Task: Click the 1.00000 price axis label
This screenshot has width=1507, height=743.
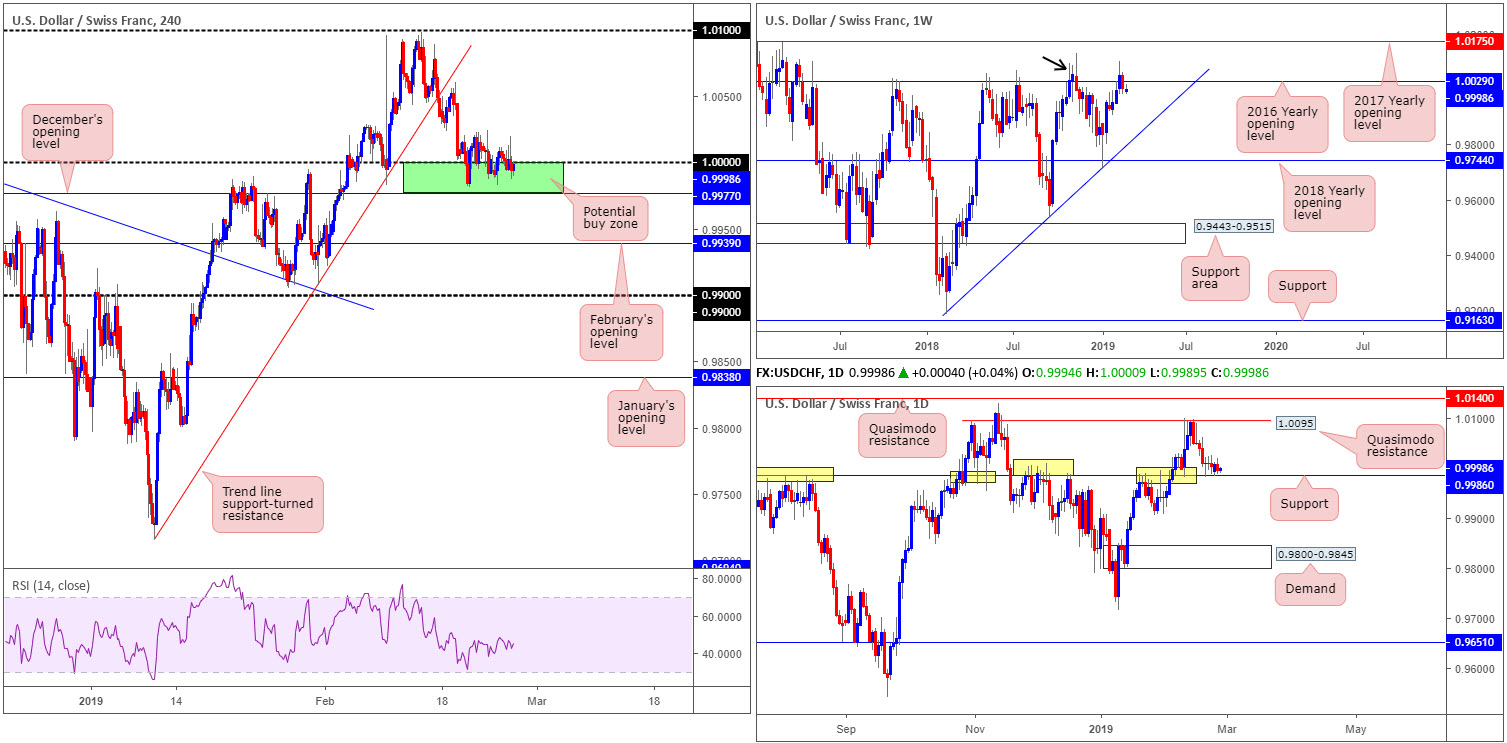Action: point(722,161)
